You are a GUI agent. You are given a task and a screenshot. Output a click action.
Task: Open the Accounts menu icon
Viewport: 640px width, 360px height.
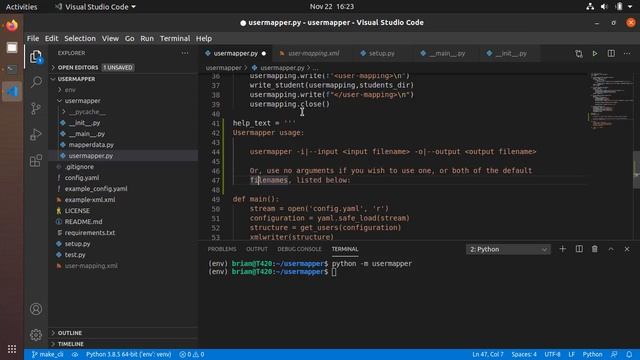36,309
